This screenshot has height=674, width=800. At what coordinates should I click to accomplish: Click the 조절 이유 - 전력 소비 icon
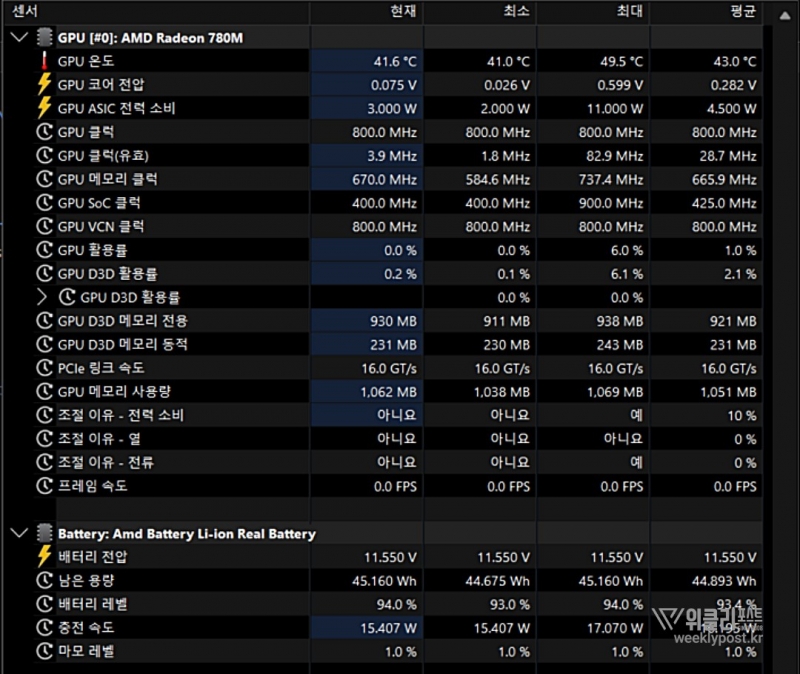(44, 415)
